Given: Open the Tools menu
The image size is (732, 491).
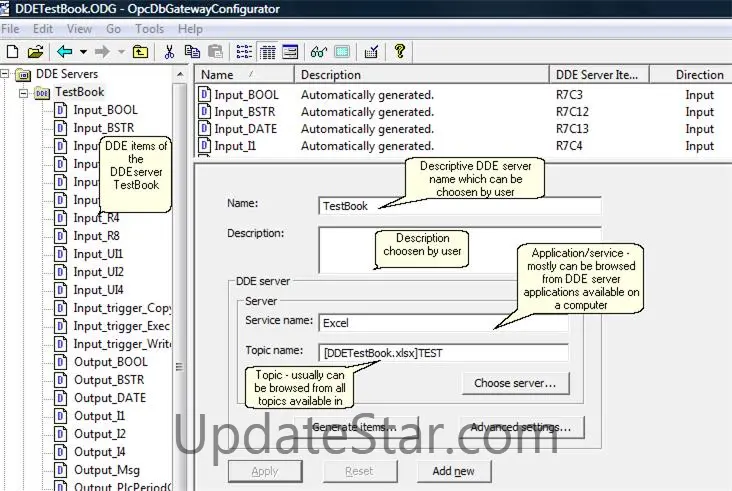Looking at the screenshot, I should click(149, 29).
